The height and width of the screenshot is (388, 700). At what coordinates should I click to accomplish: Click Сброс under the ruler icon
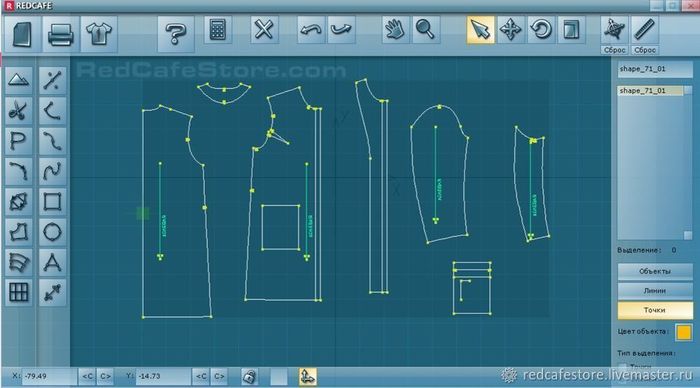pyautogui.click(x=645, y=50)
